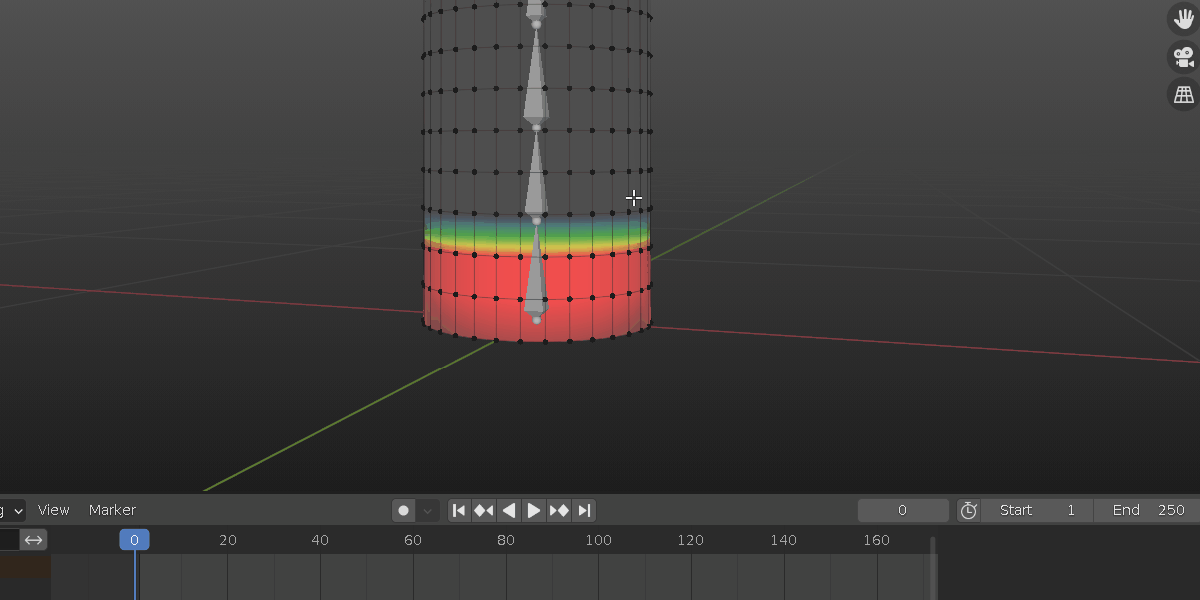Click the bone tip joint at the bottom of the cylinder
The height and width of the screenshot is (600, 1200).
pyautogui.click(x=537, y=320)
